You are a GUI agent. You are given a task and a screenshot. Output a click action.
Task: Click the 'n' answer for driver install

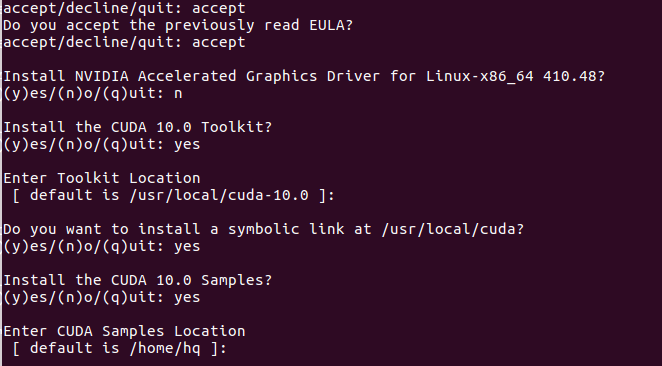click(178, 93)
